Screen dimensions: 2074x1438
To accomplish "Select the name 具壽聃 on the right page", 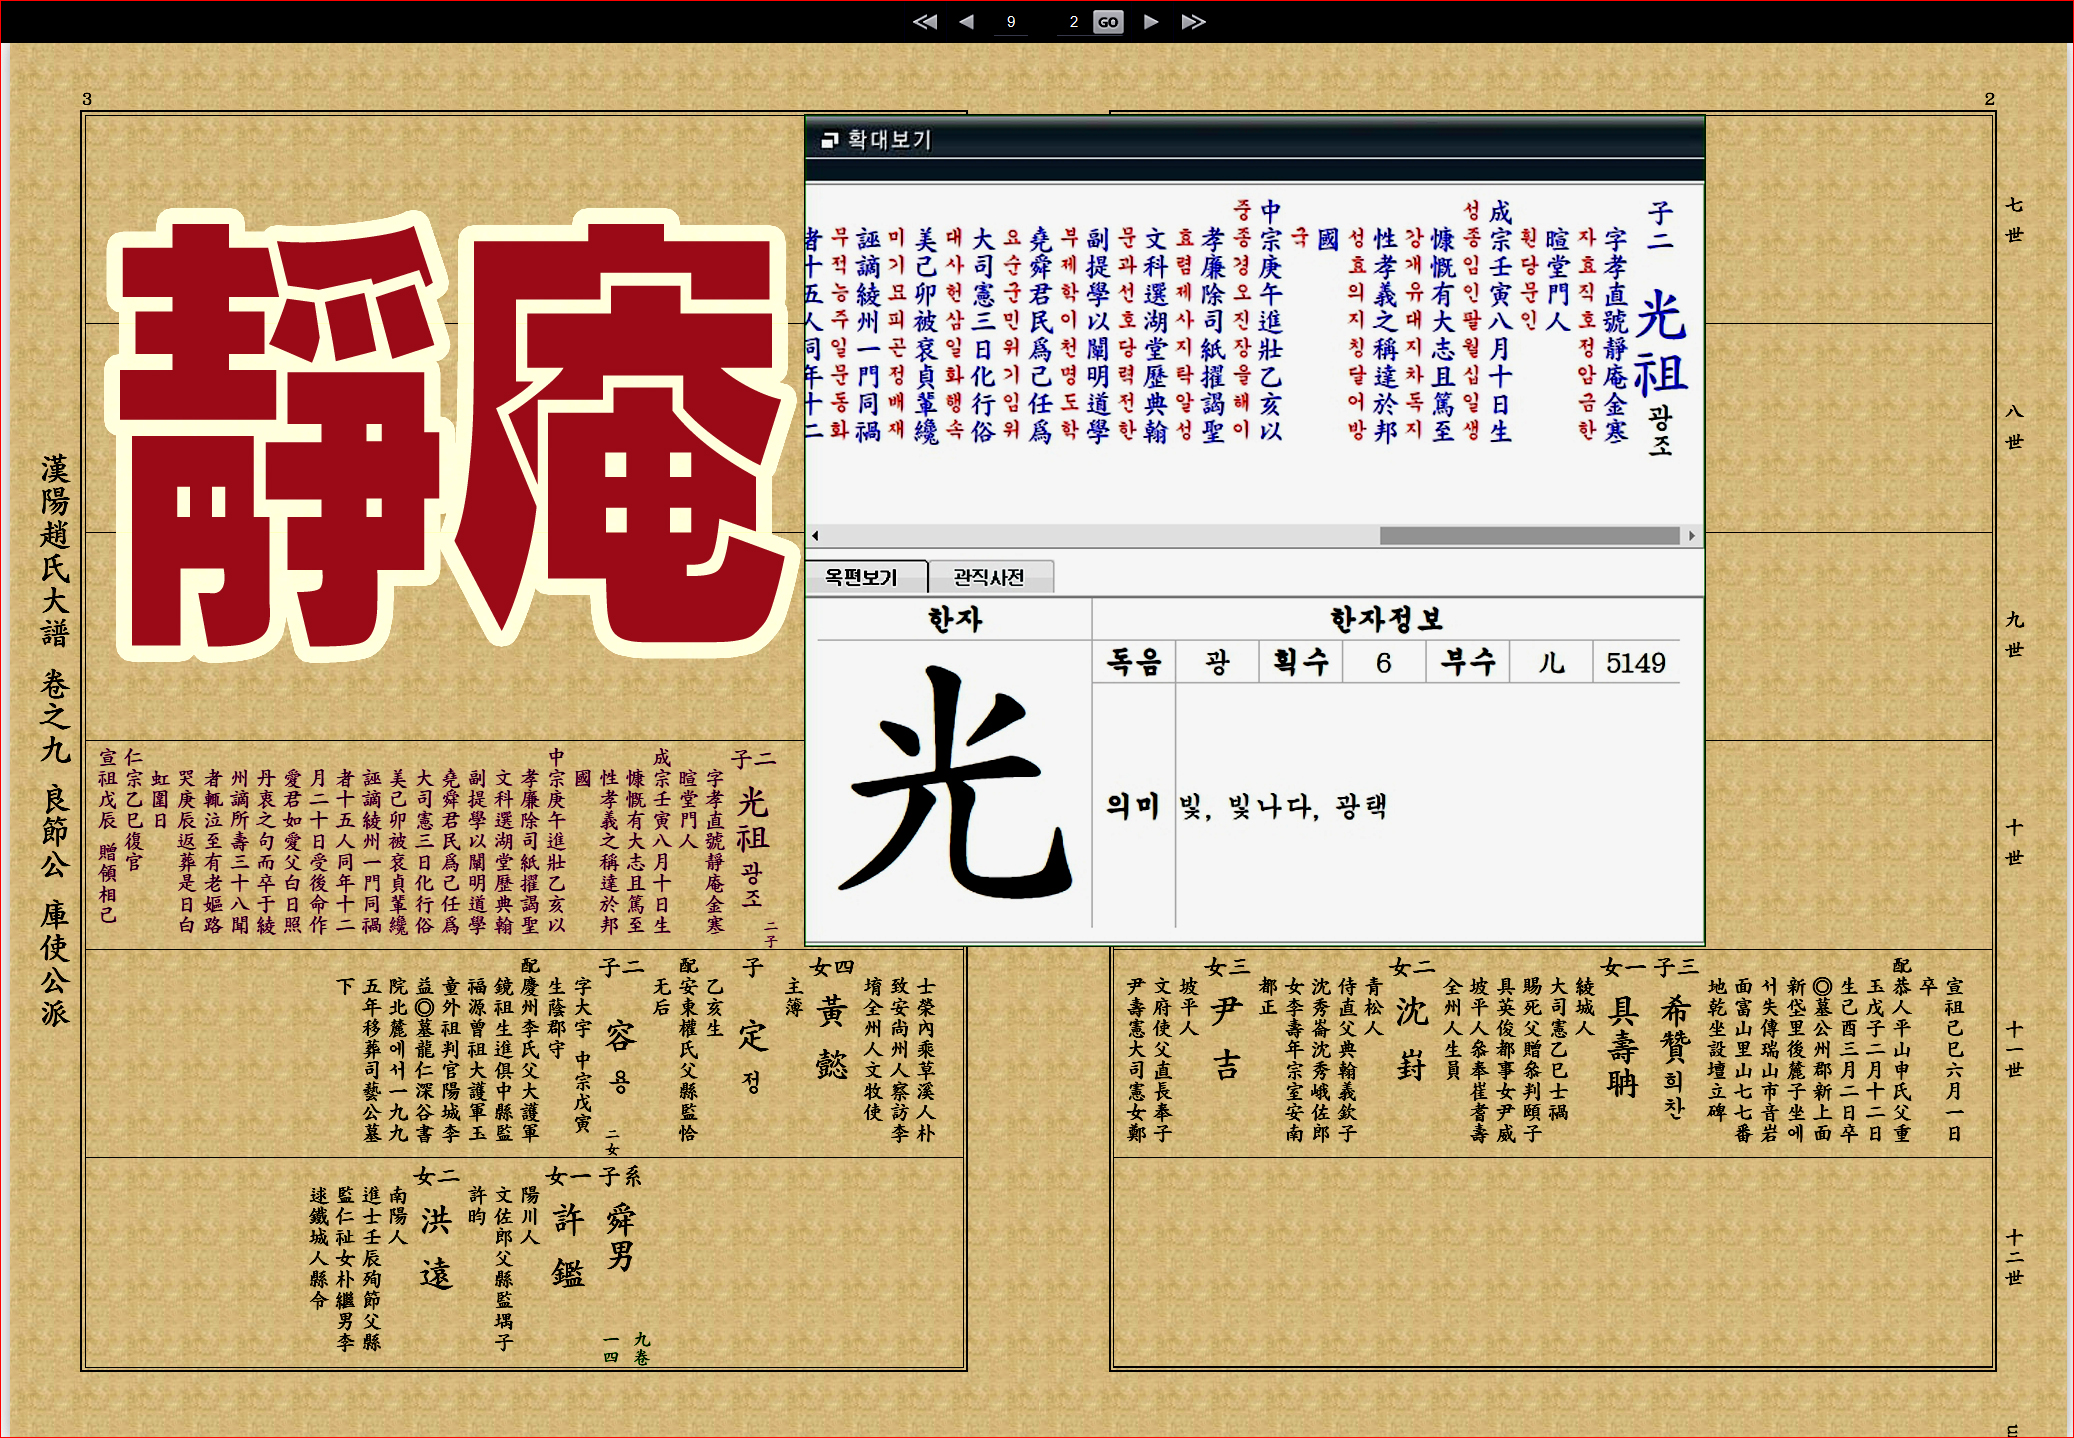I will click(1623, 1046).
